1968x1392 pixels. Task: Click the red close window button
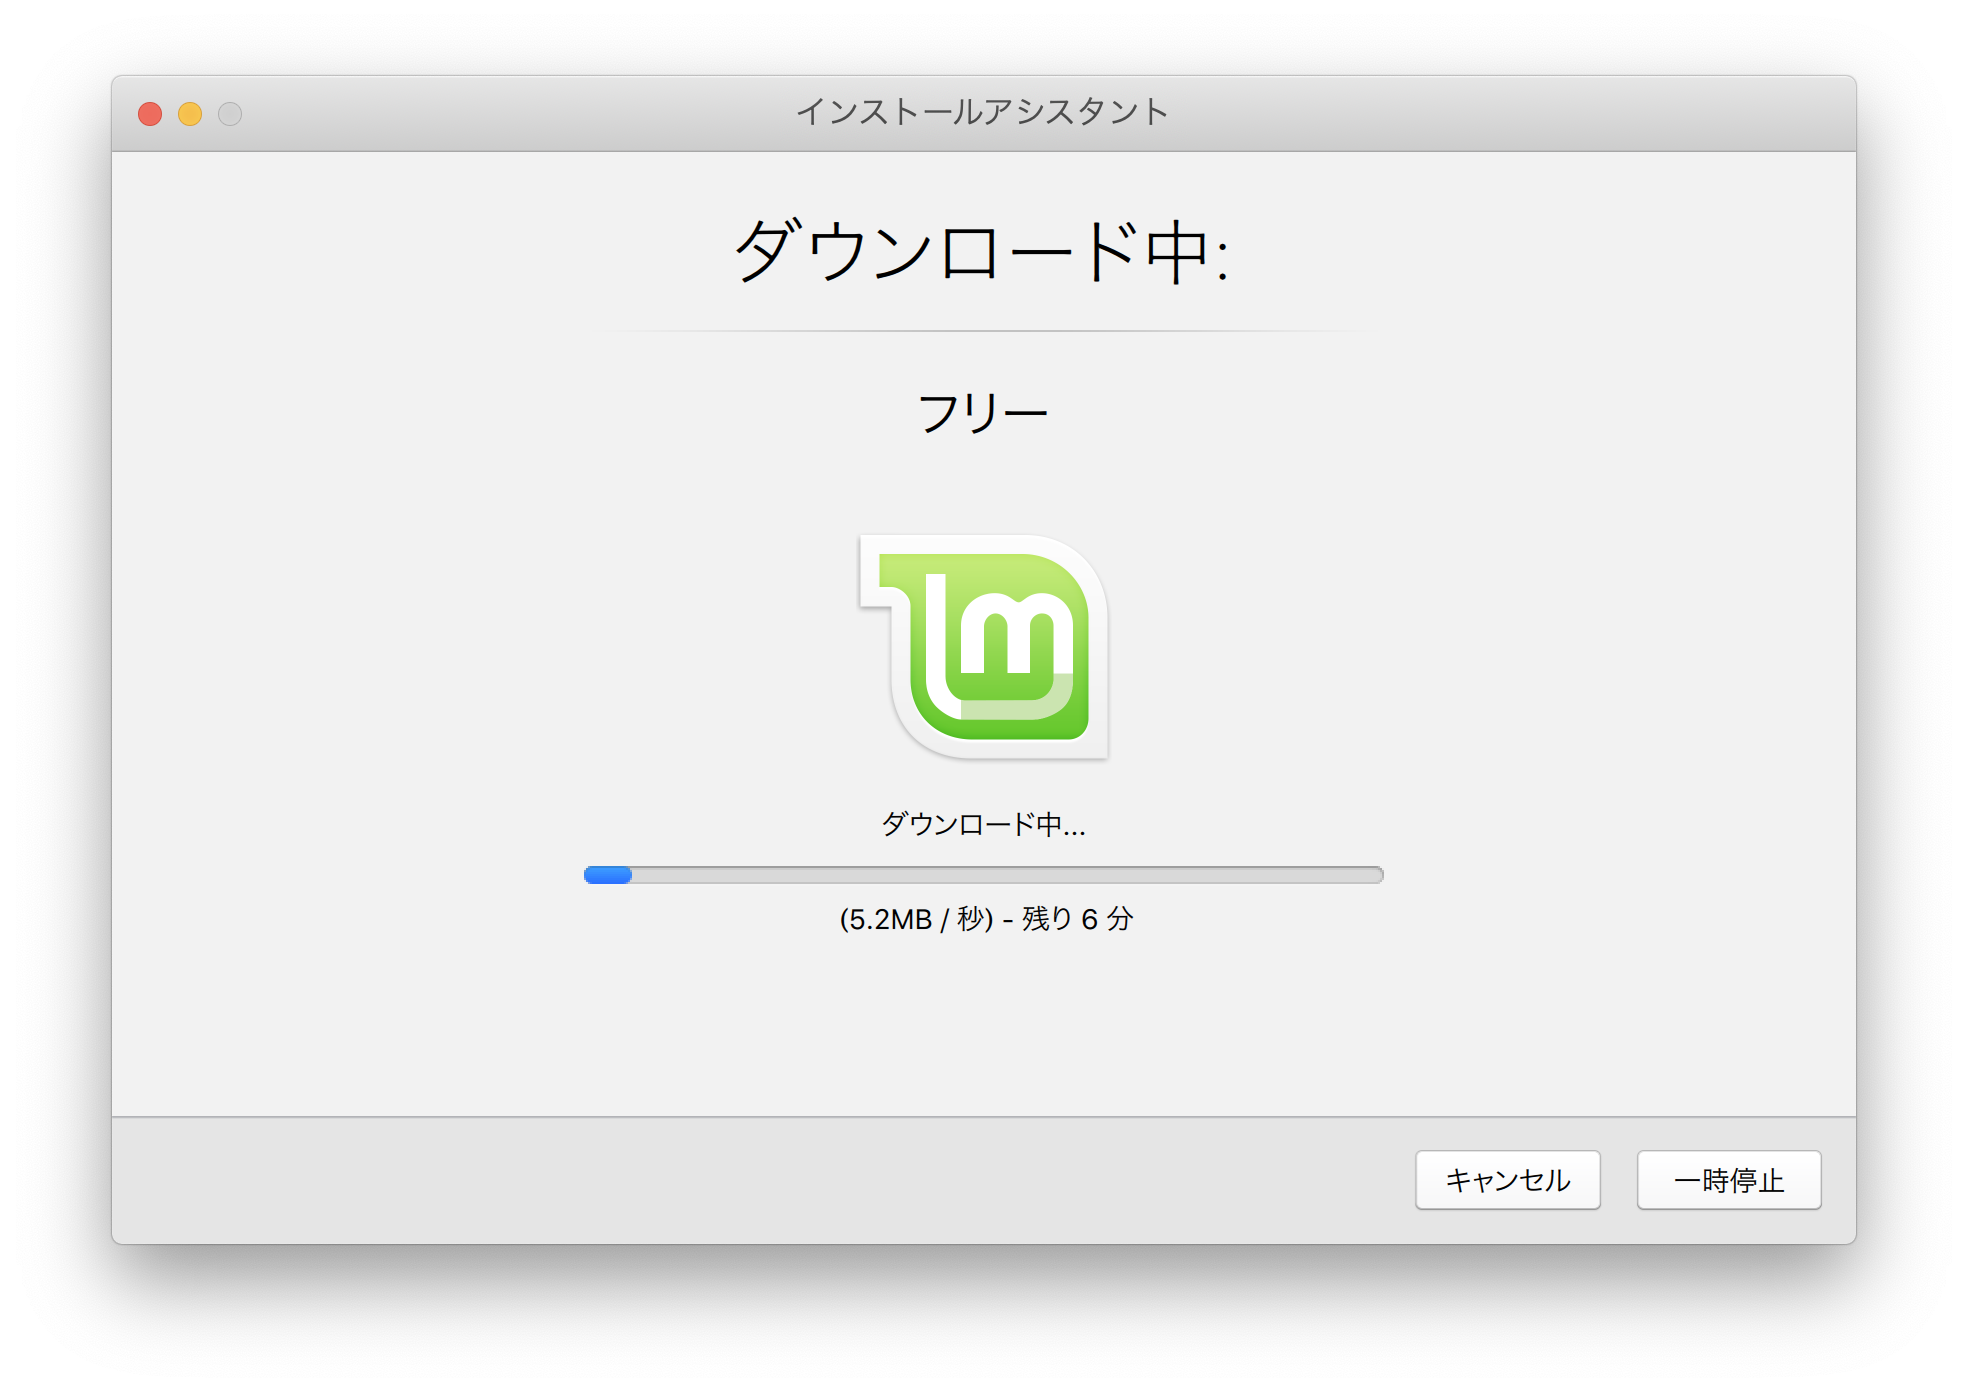tap(150, 114)
